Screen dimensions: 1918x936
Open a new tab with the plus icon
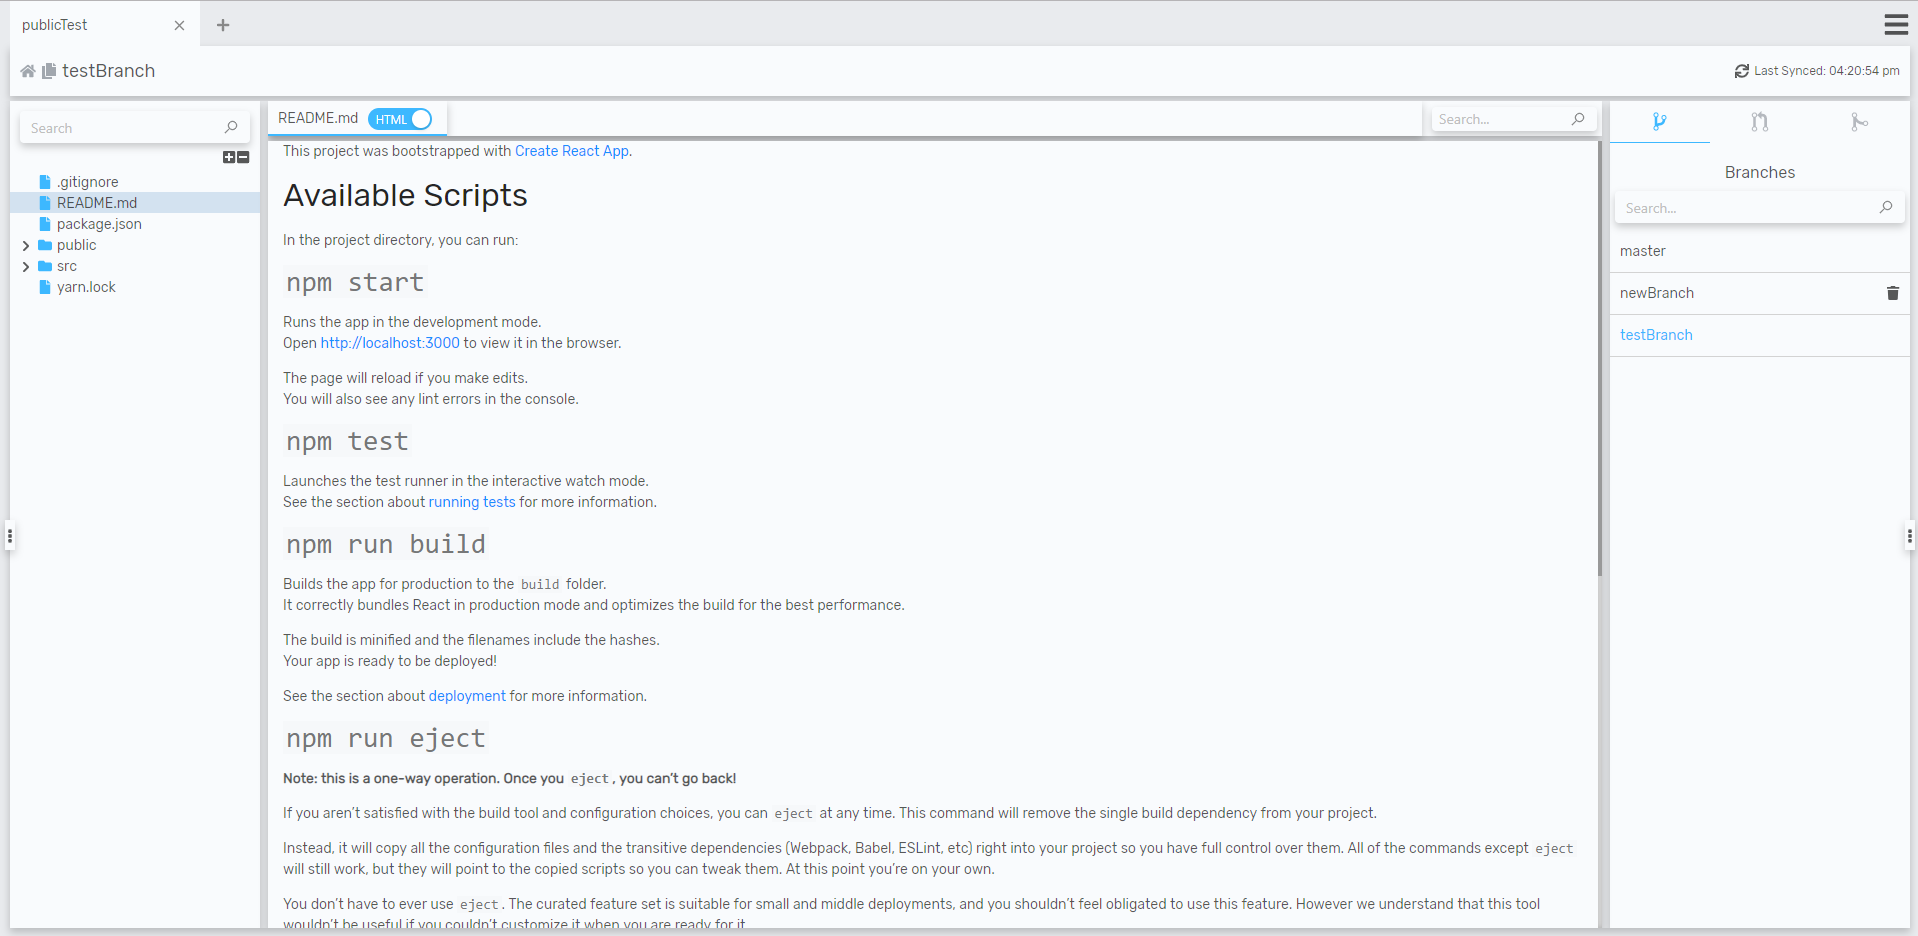coord(223,25)
